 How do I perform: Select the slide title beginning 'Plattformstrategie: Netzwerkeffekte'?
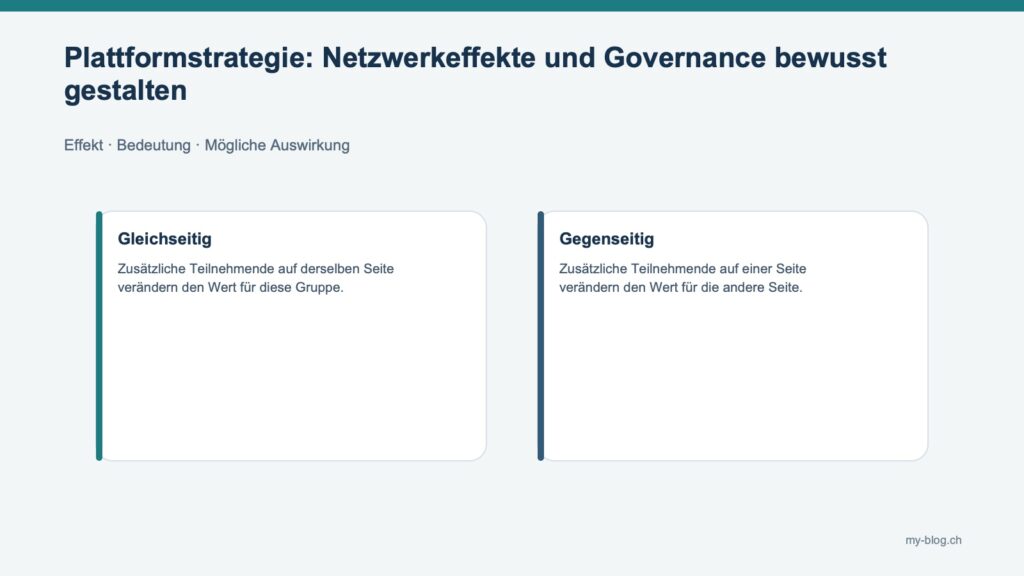click(475, 74)
